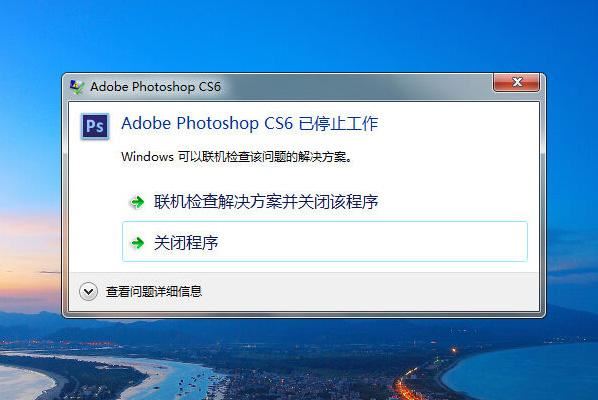Click the small title bar application icon
This screenshot has width=598, height=400.
(77, 87)
